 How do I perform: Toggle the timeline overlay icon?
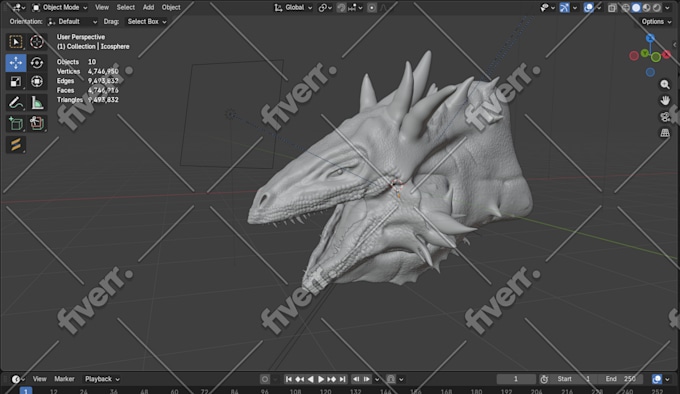coord(657,379)
